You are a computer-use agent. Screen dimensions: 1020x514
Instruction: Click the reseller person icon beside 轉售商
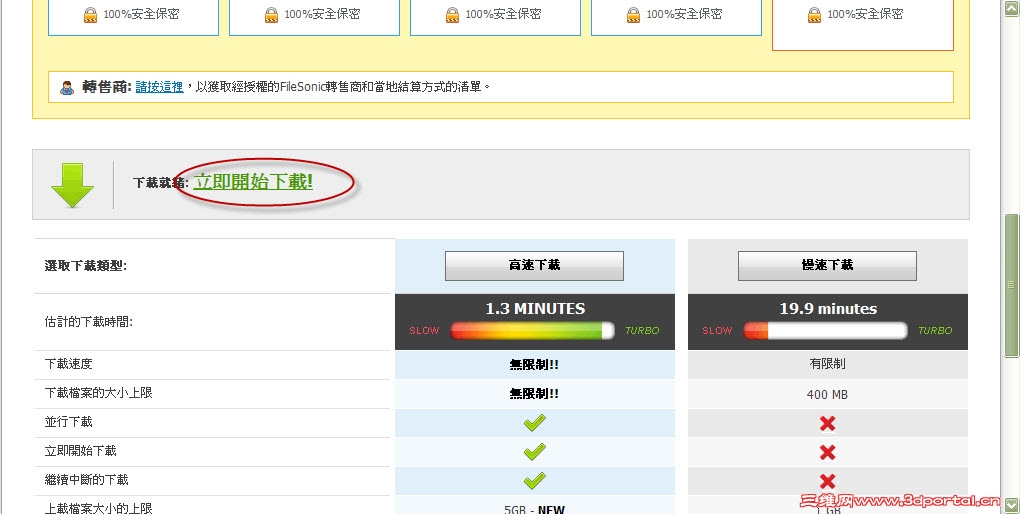click(67, 87)
